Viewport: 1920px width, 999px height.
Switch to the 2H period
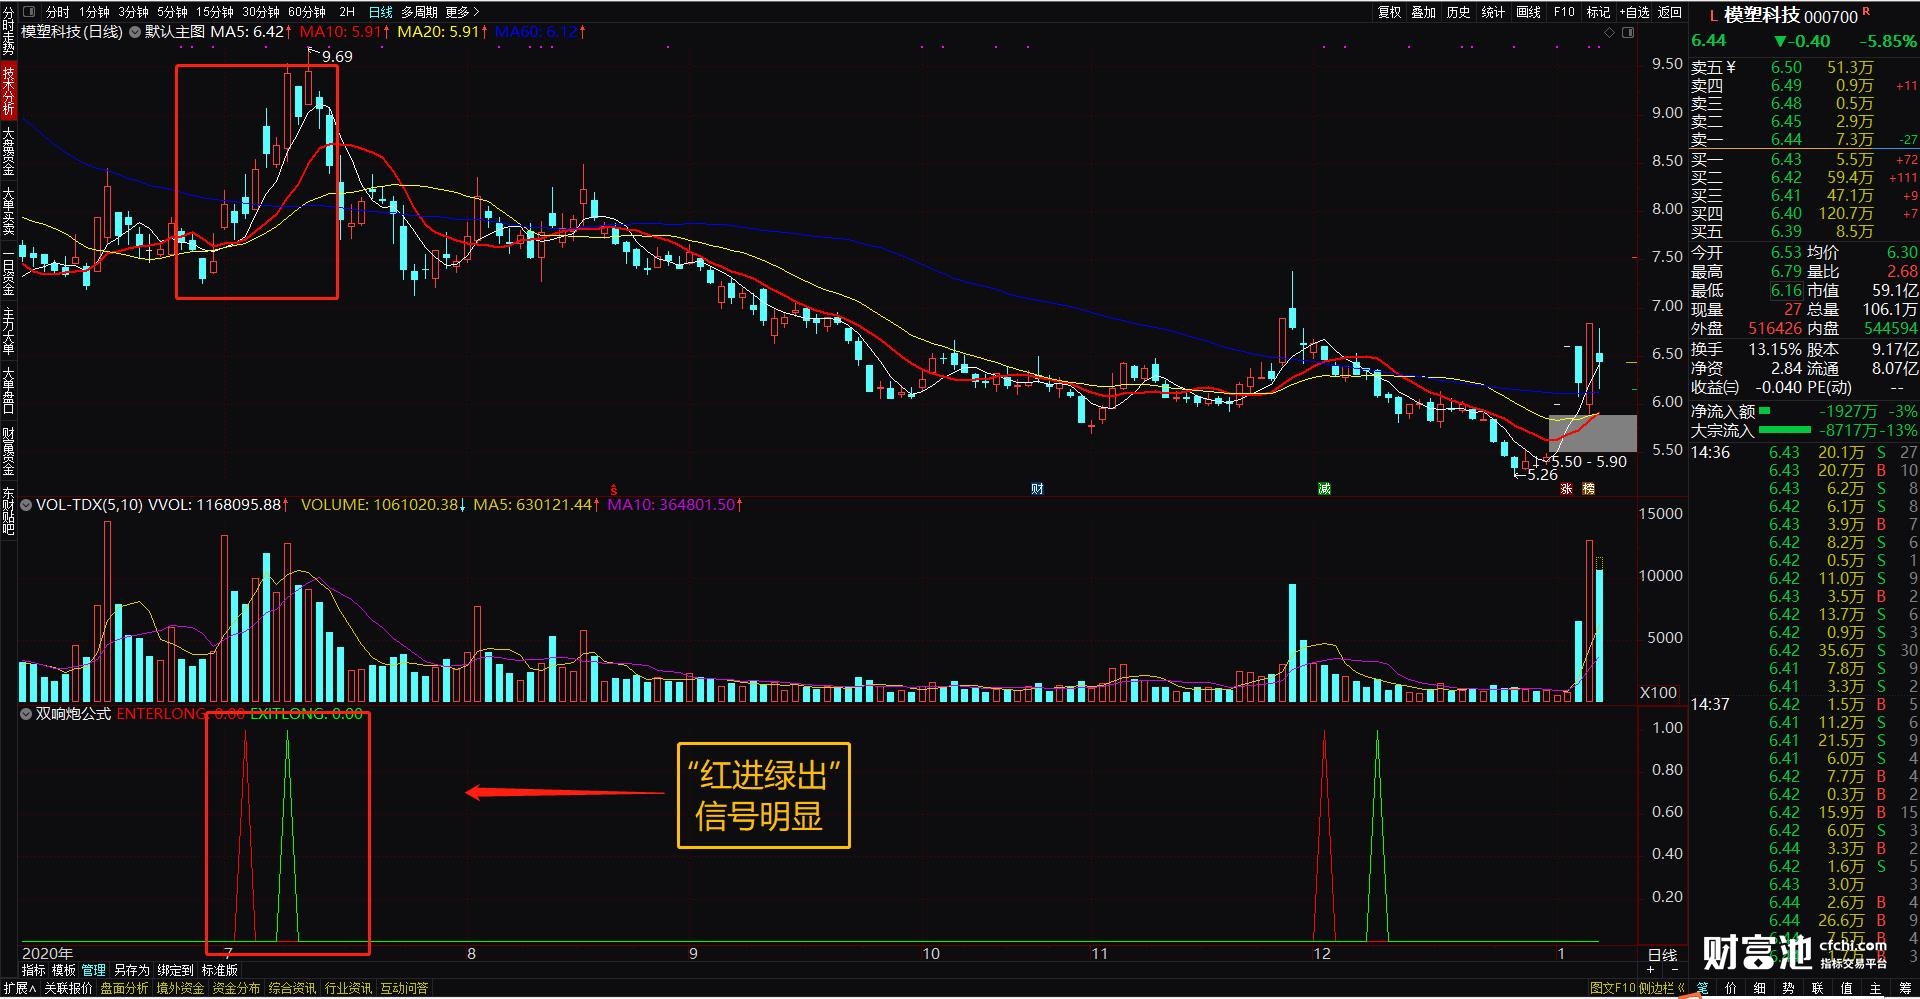(x=347, y=12)
